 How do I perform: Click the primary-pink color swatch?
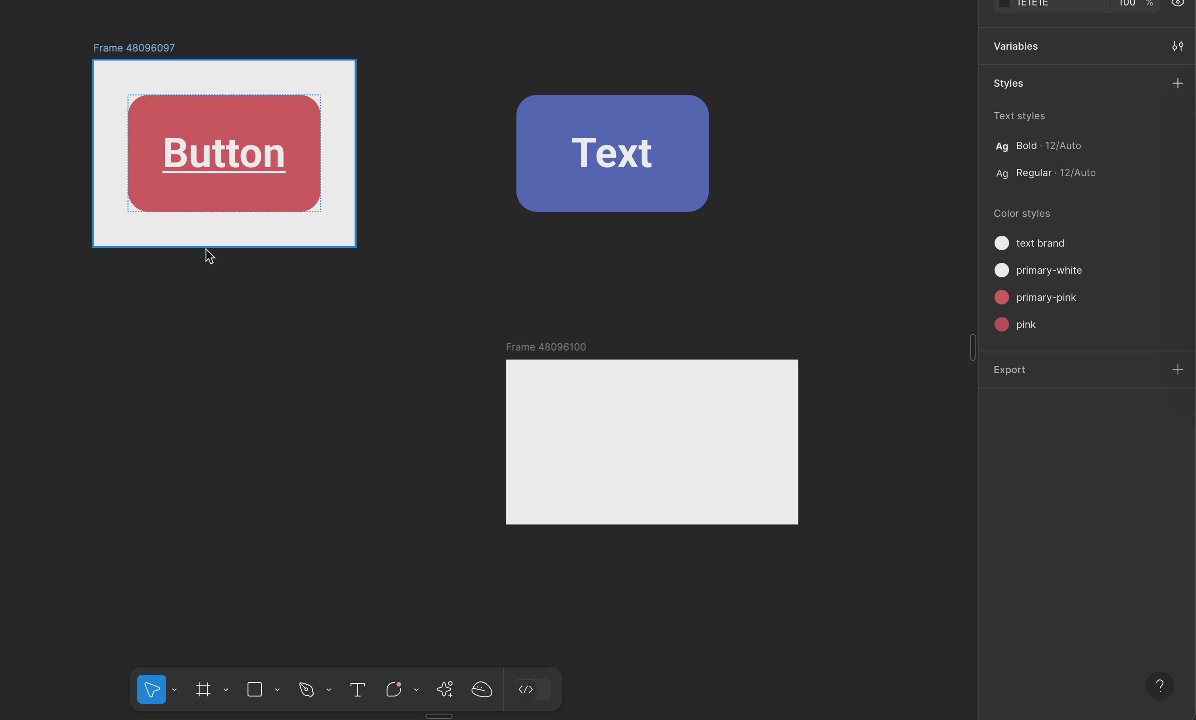tap(1001, 297)
